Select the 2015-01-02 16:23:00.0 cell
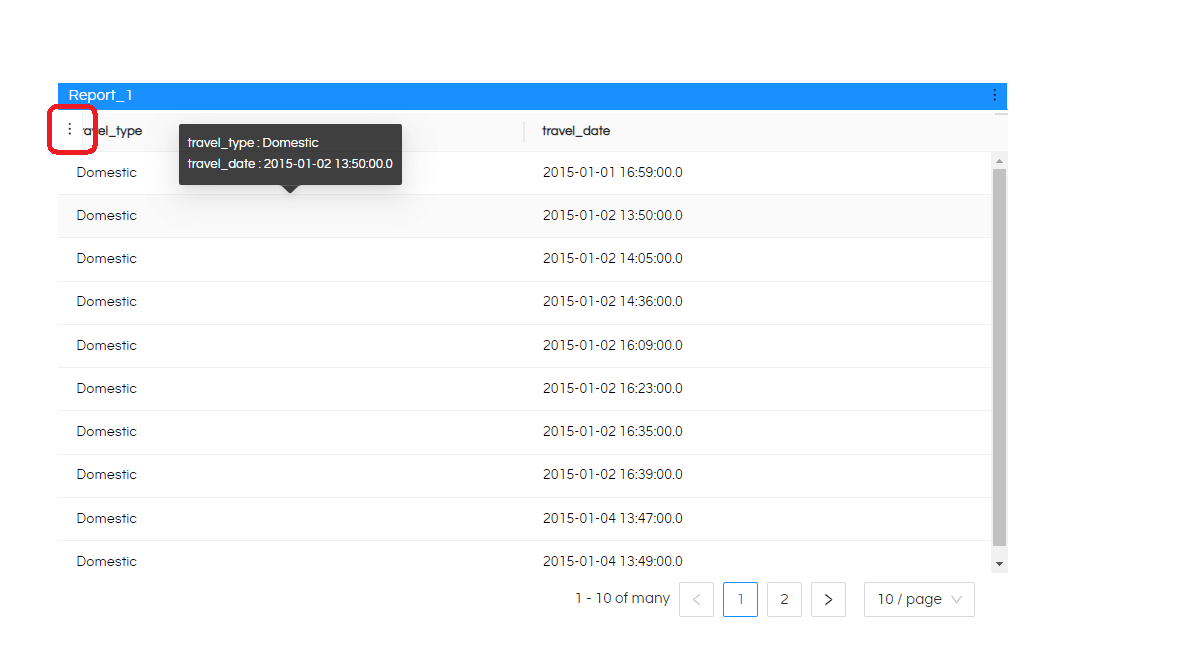This screenshot has height=653, width=1194. (x=612, y=388)
